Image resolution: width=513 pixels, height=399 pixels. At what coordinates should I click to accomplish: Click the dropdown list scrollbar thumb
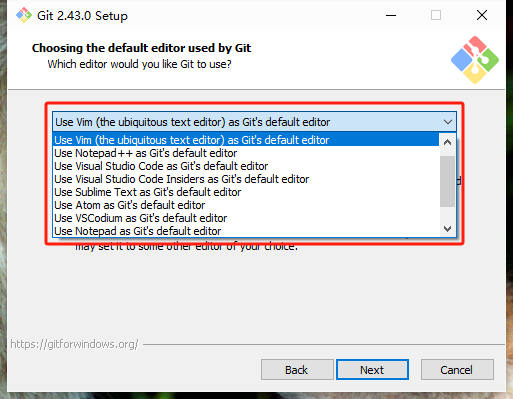(x=447, y=181)
